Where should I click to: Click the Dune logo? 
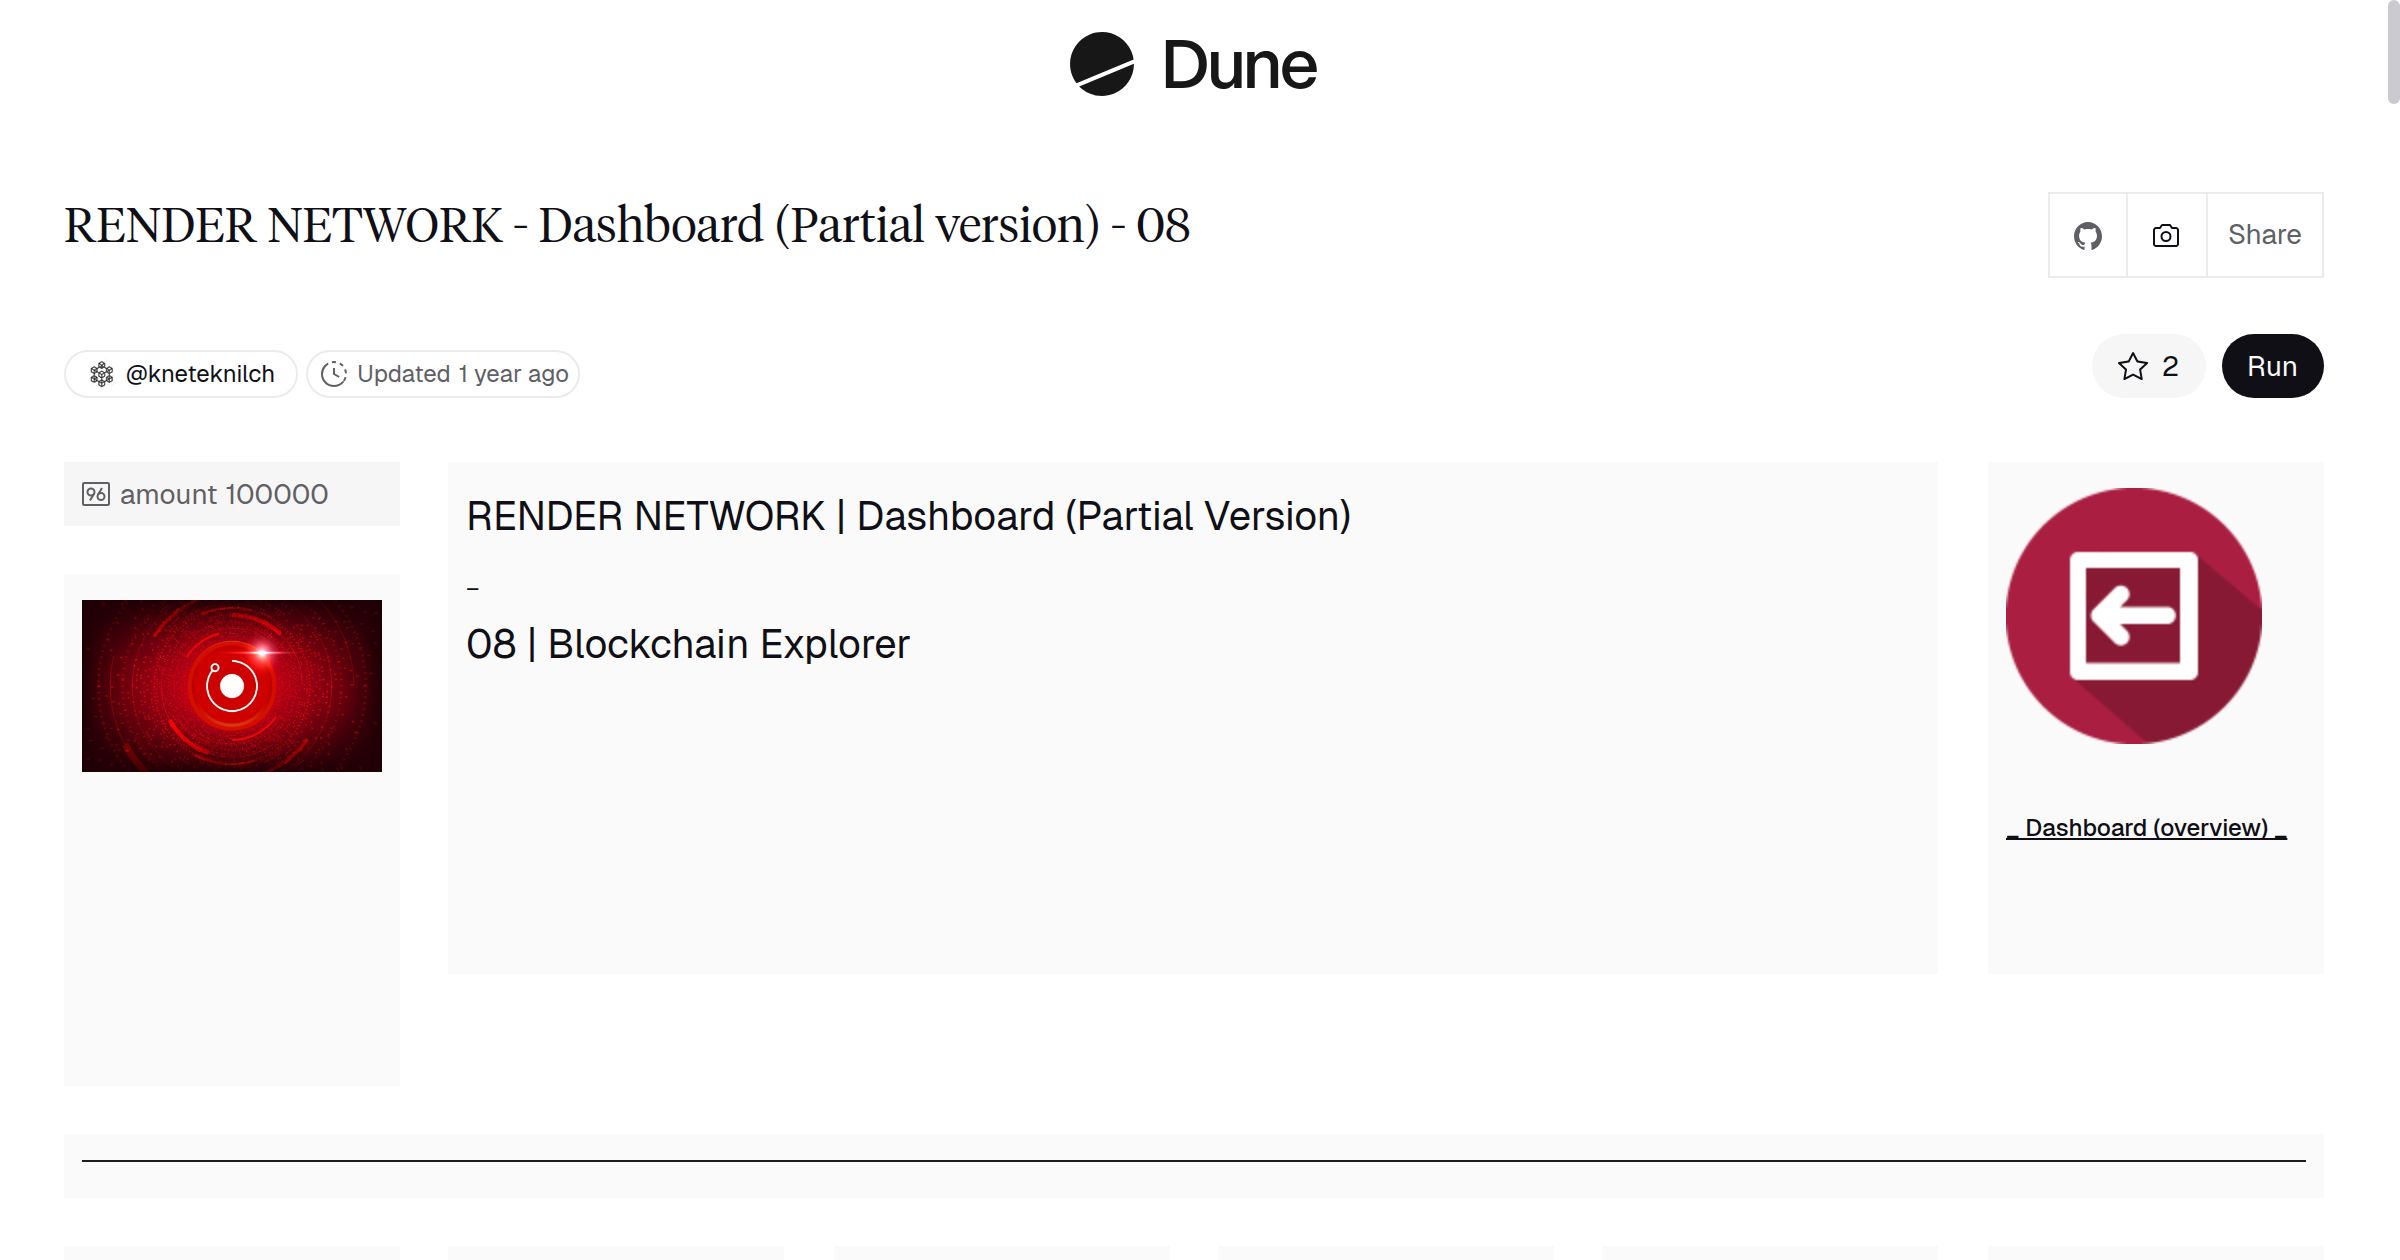coord(1103,64)
